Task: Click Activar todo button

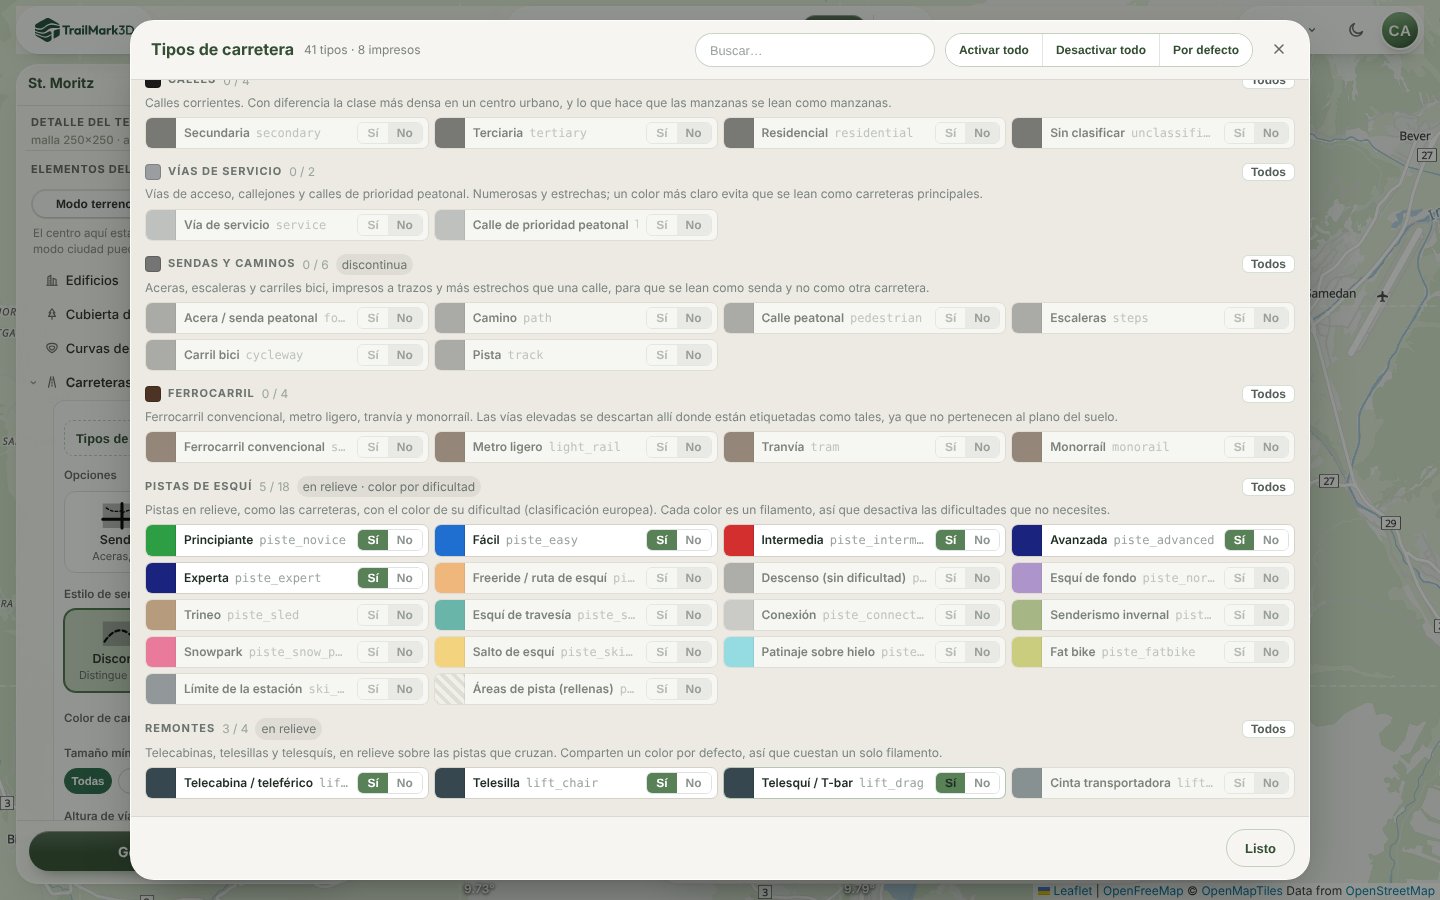Action: click(994, 50)
